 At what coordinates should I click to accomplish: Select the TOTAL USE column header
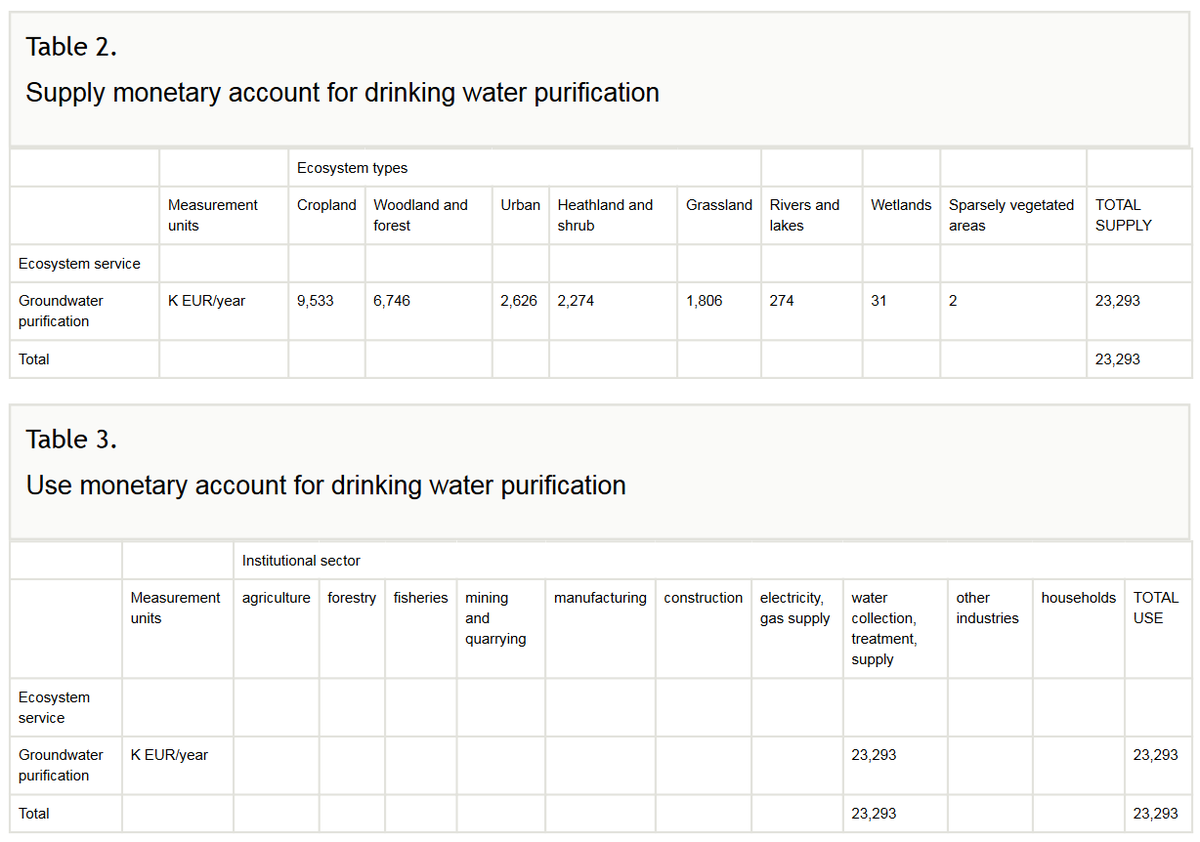pyautogui.click(x=1155, y=608)
